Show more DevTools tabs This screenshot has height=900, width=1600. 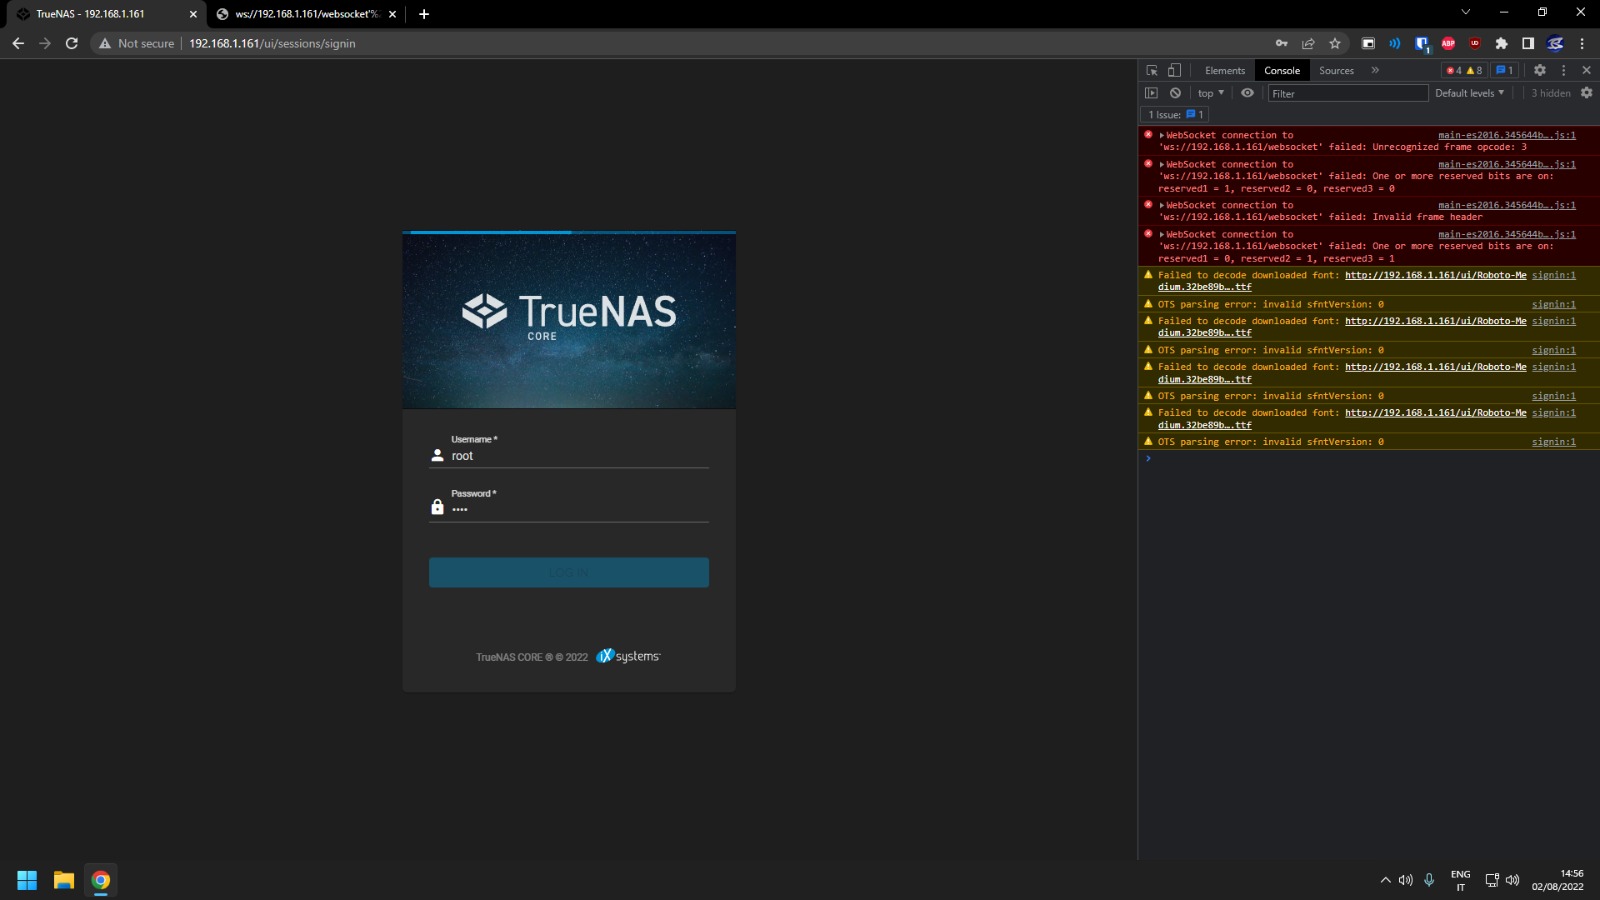pyautogui.click(x=1375, y=70)
